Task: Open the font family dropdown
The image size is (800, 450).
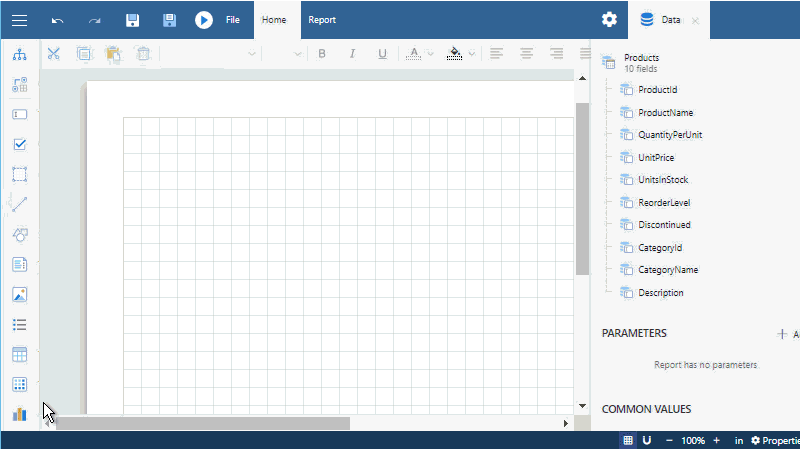Action: coord(252,54)
